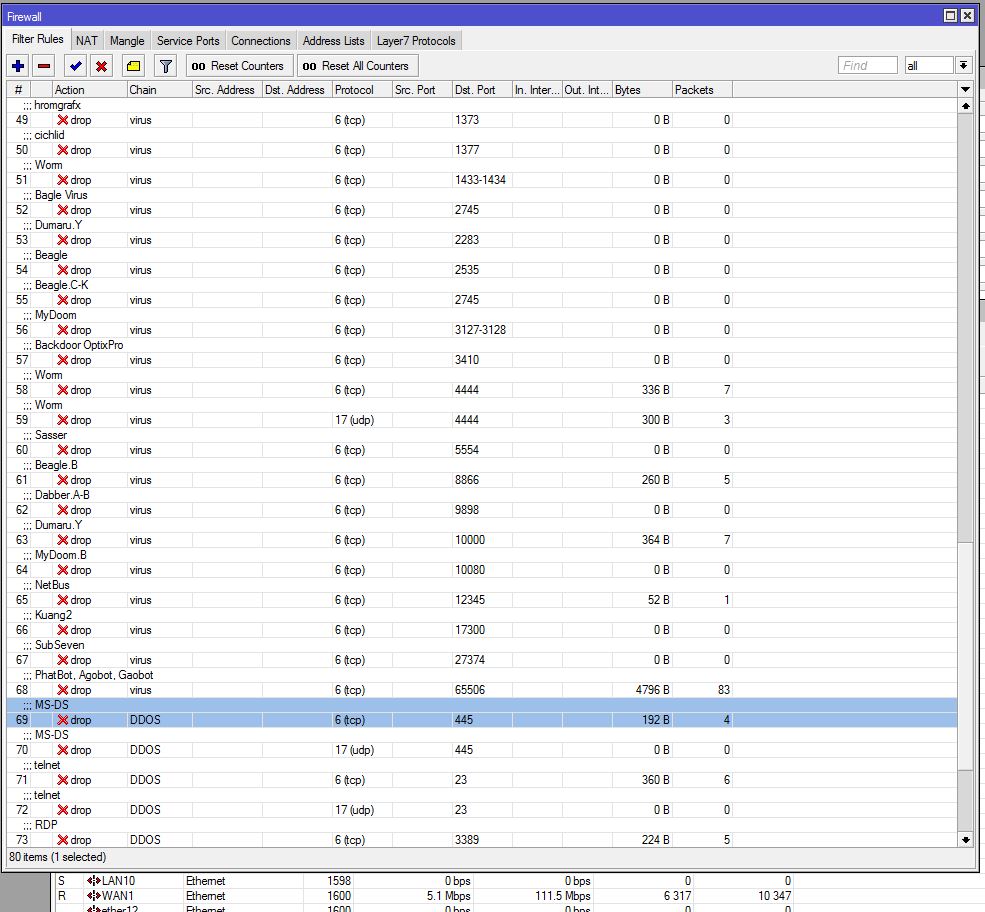Screen dimensions: 985x912
Task: Sort by the Packets column header
Action: [702, 90]
